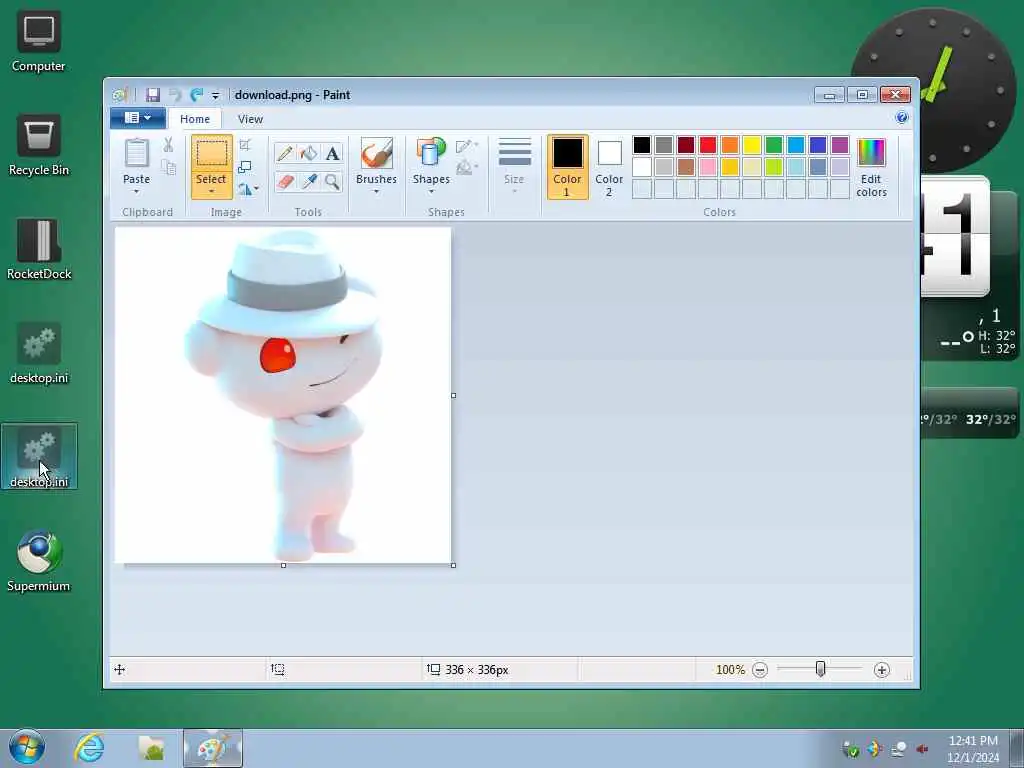Expand the Shapes dropdown arrow

pos(431,192)
